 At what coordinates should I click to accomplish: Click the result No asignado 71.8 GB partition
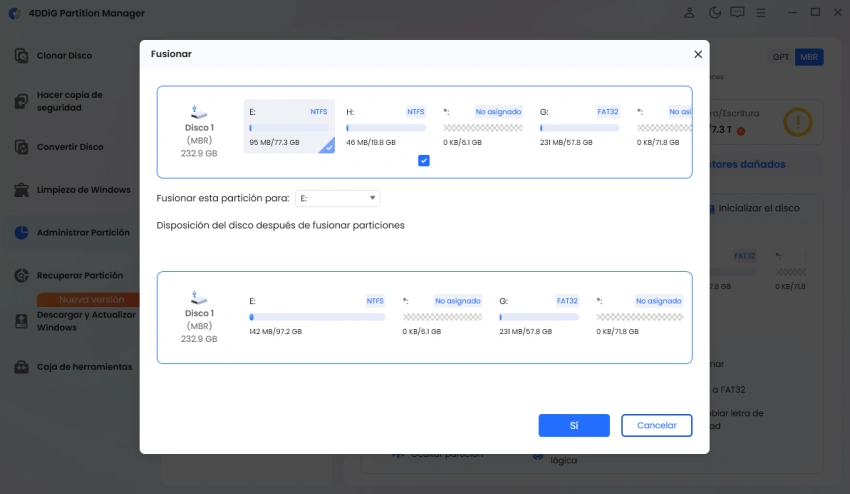tap(640, 316)
